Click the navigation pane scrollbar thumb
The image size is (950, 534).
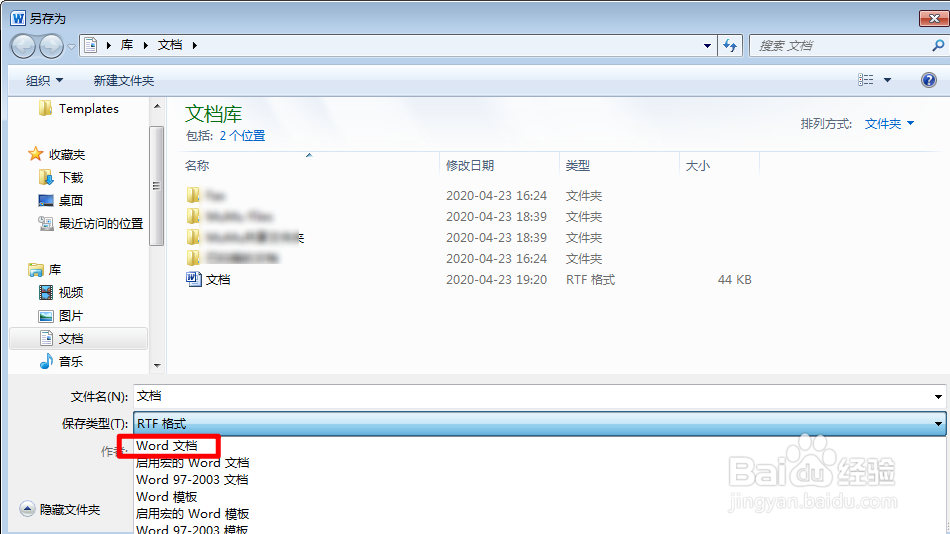point(156,186)
